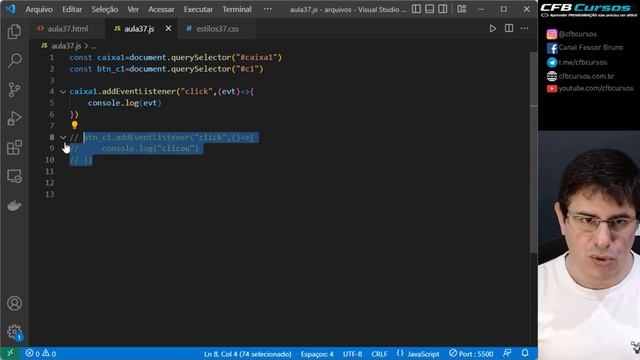
Task: Click the @cfbcursos Instagram link
Action: pos(572,34)
